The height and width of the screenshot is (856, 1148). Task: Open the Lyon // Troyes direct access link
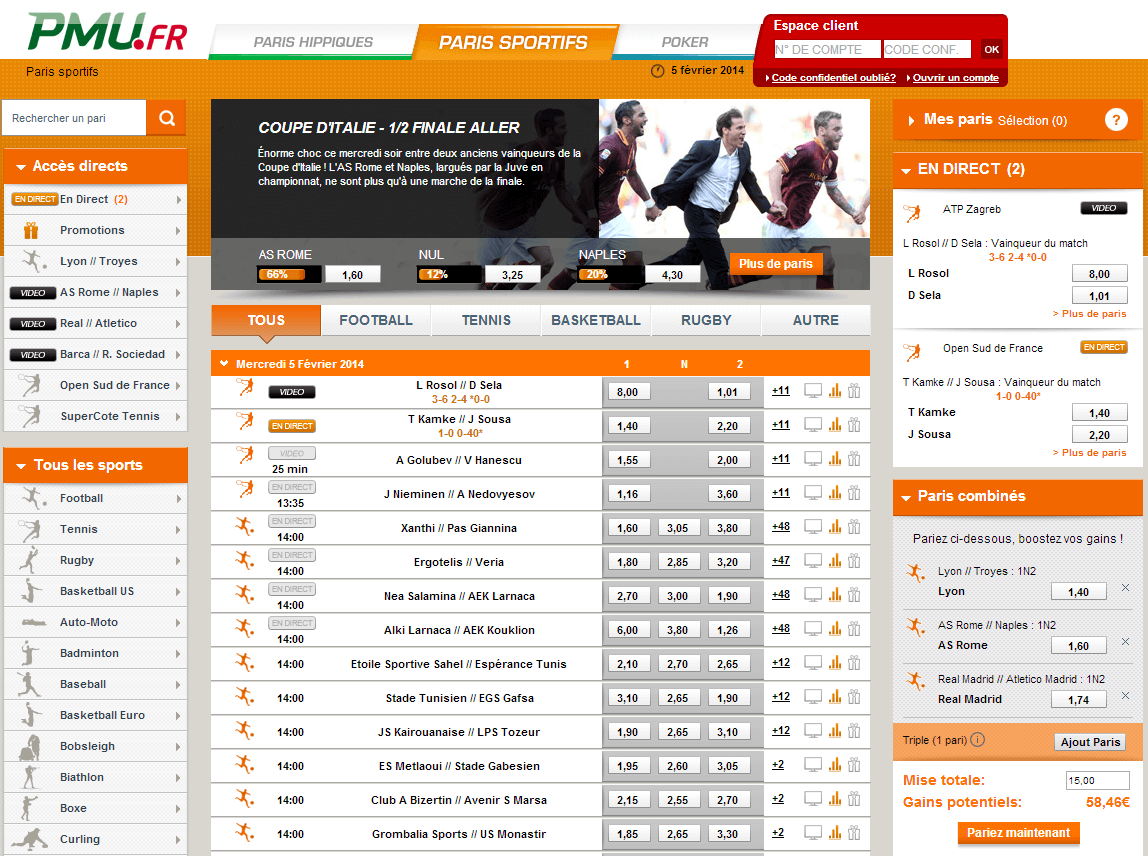tap(95, 261)
